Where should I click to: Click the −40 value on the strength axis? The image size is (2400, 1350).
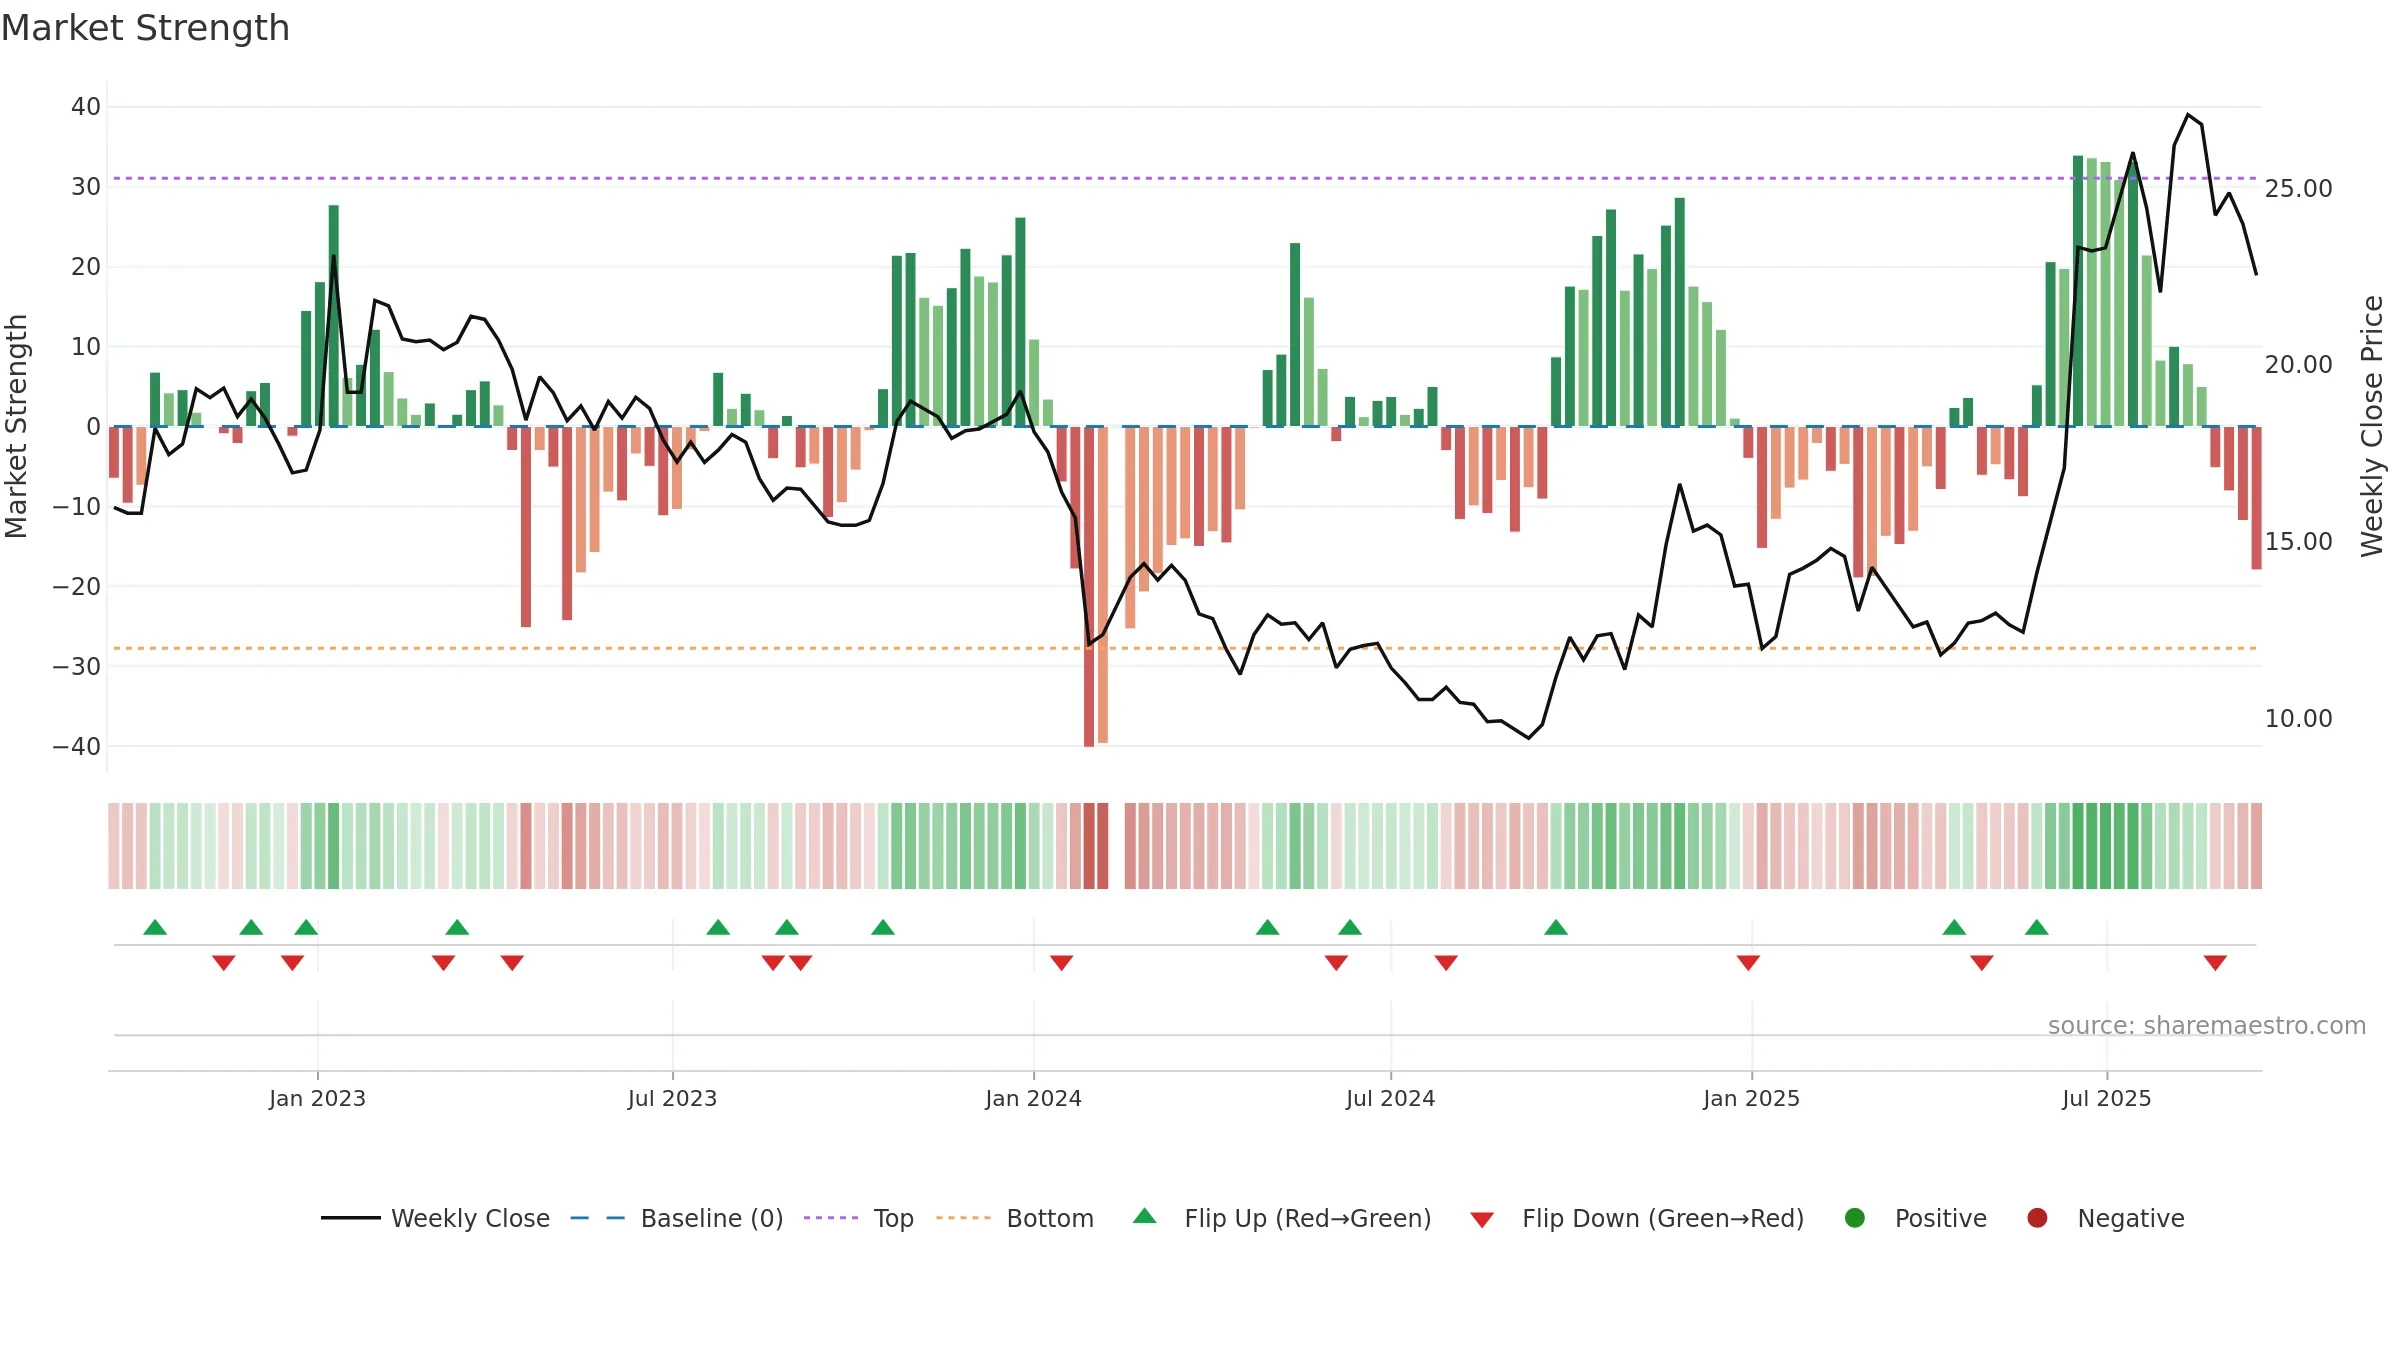click(77, 747)
